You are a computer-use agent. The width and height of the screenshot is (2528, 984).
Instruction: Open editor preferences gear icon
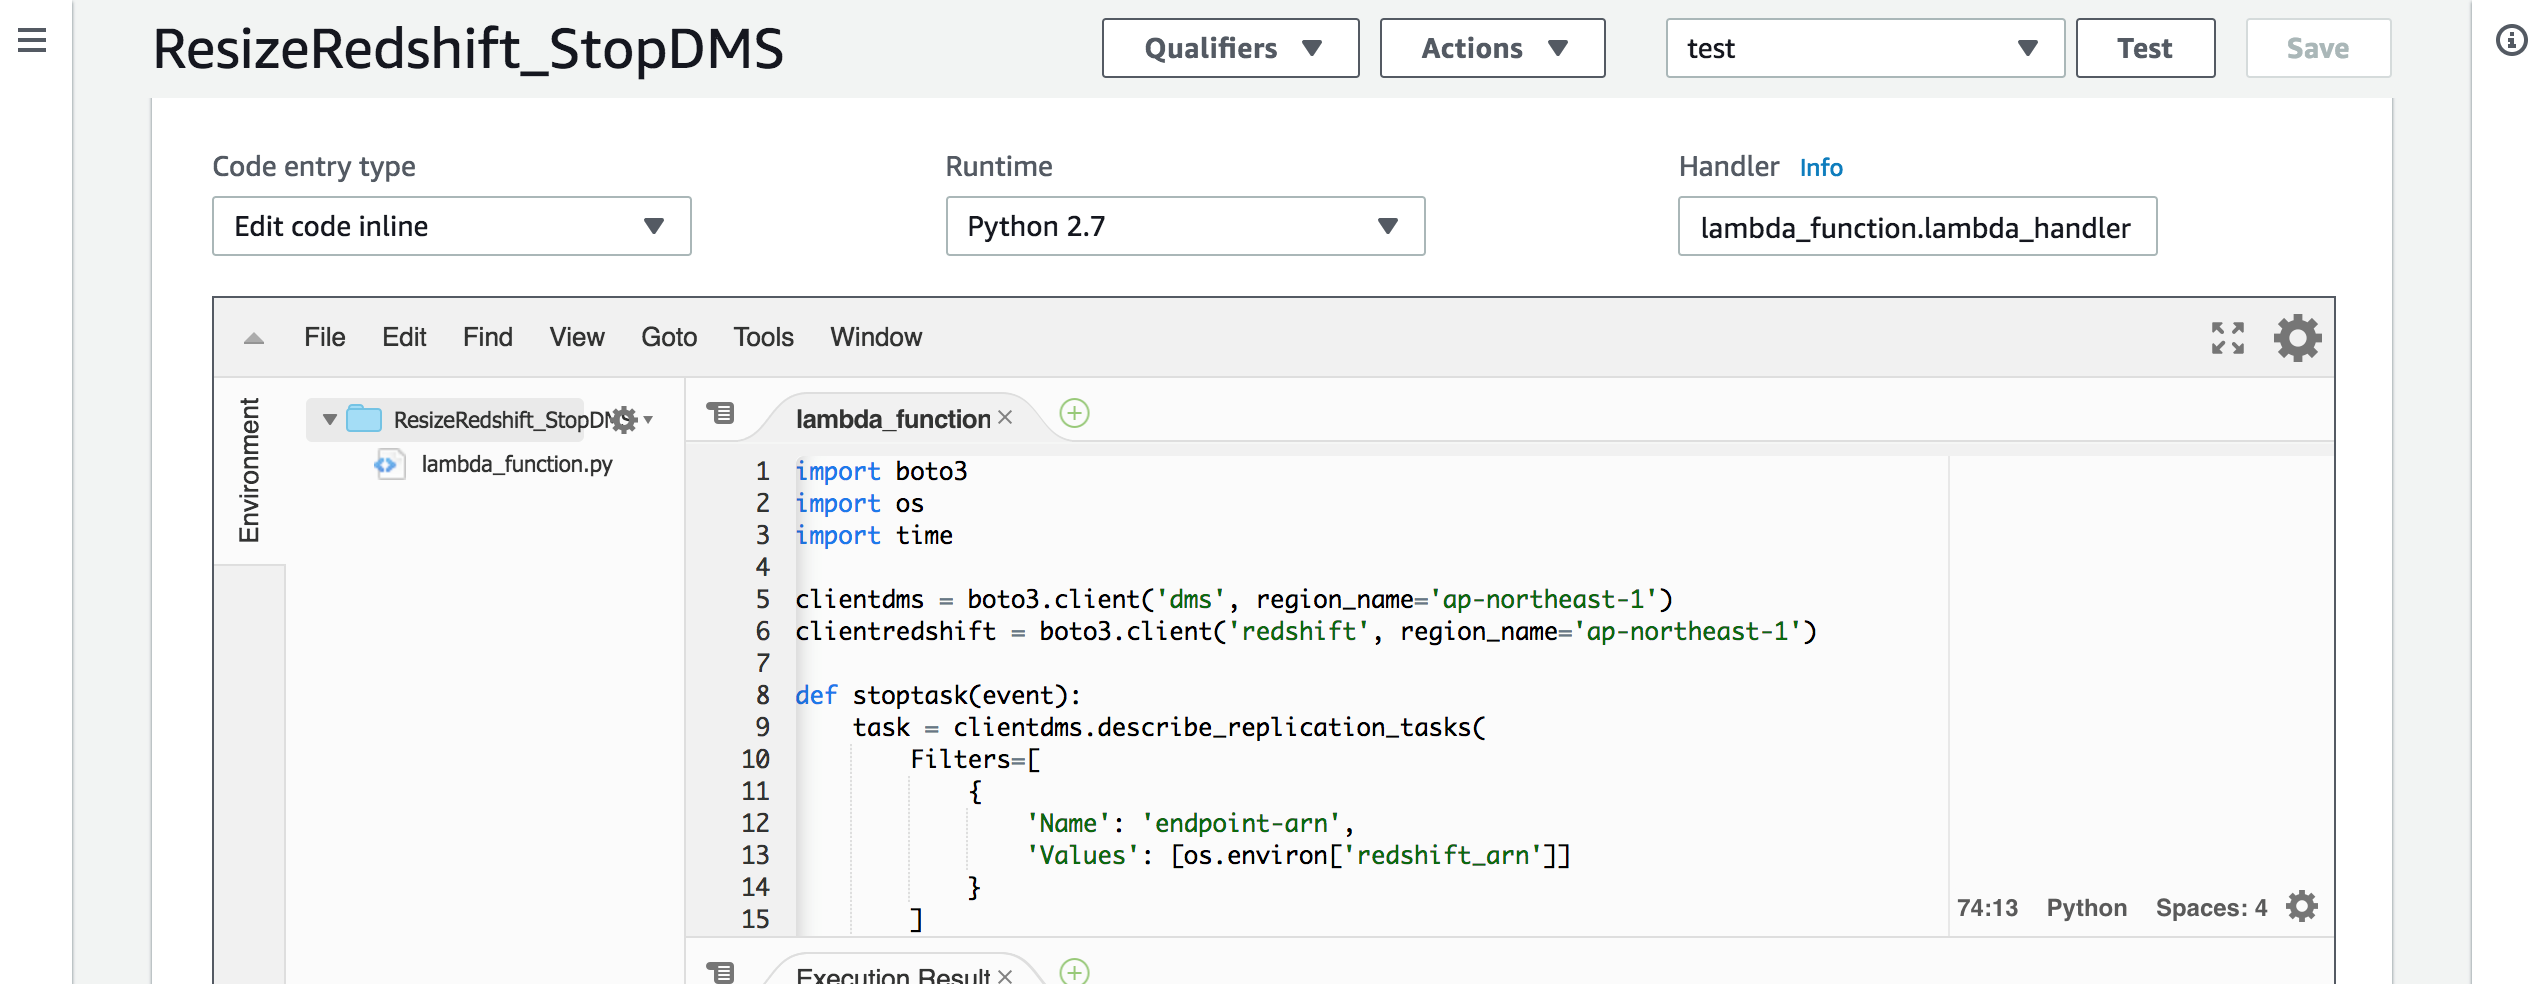(x=2297, y=338)
